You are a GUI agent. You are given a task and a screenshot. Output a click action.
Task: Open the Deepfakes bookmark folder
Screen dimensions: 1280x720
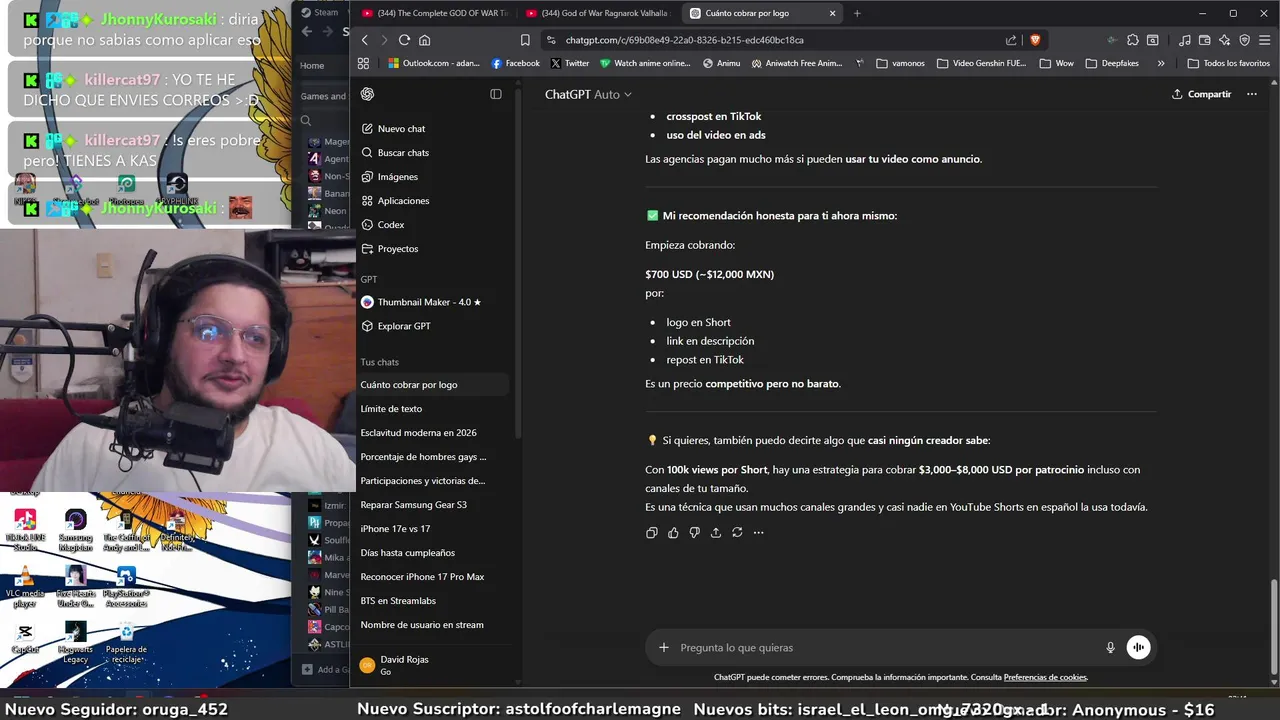[x=1111, y=63]
